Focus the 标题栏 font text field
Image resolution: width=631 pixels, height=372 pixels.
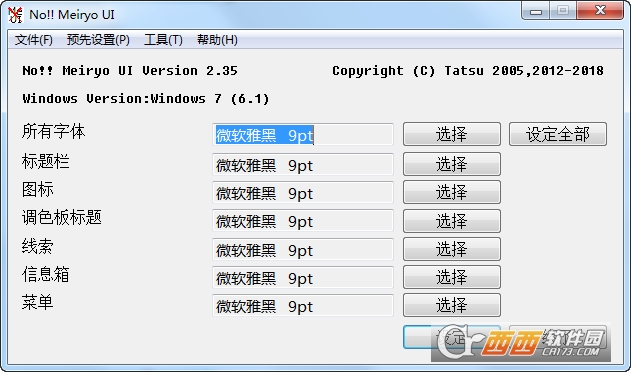[x=303, y=164]
